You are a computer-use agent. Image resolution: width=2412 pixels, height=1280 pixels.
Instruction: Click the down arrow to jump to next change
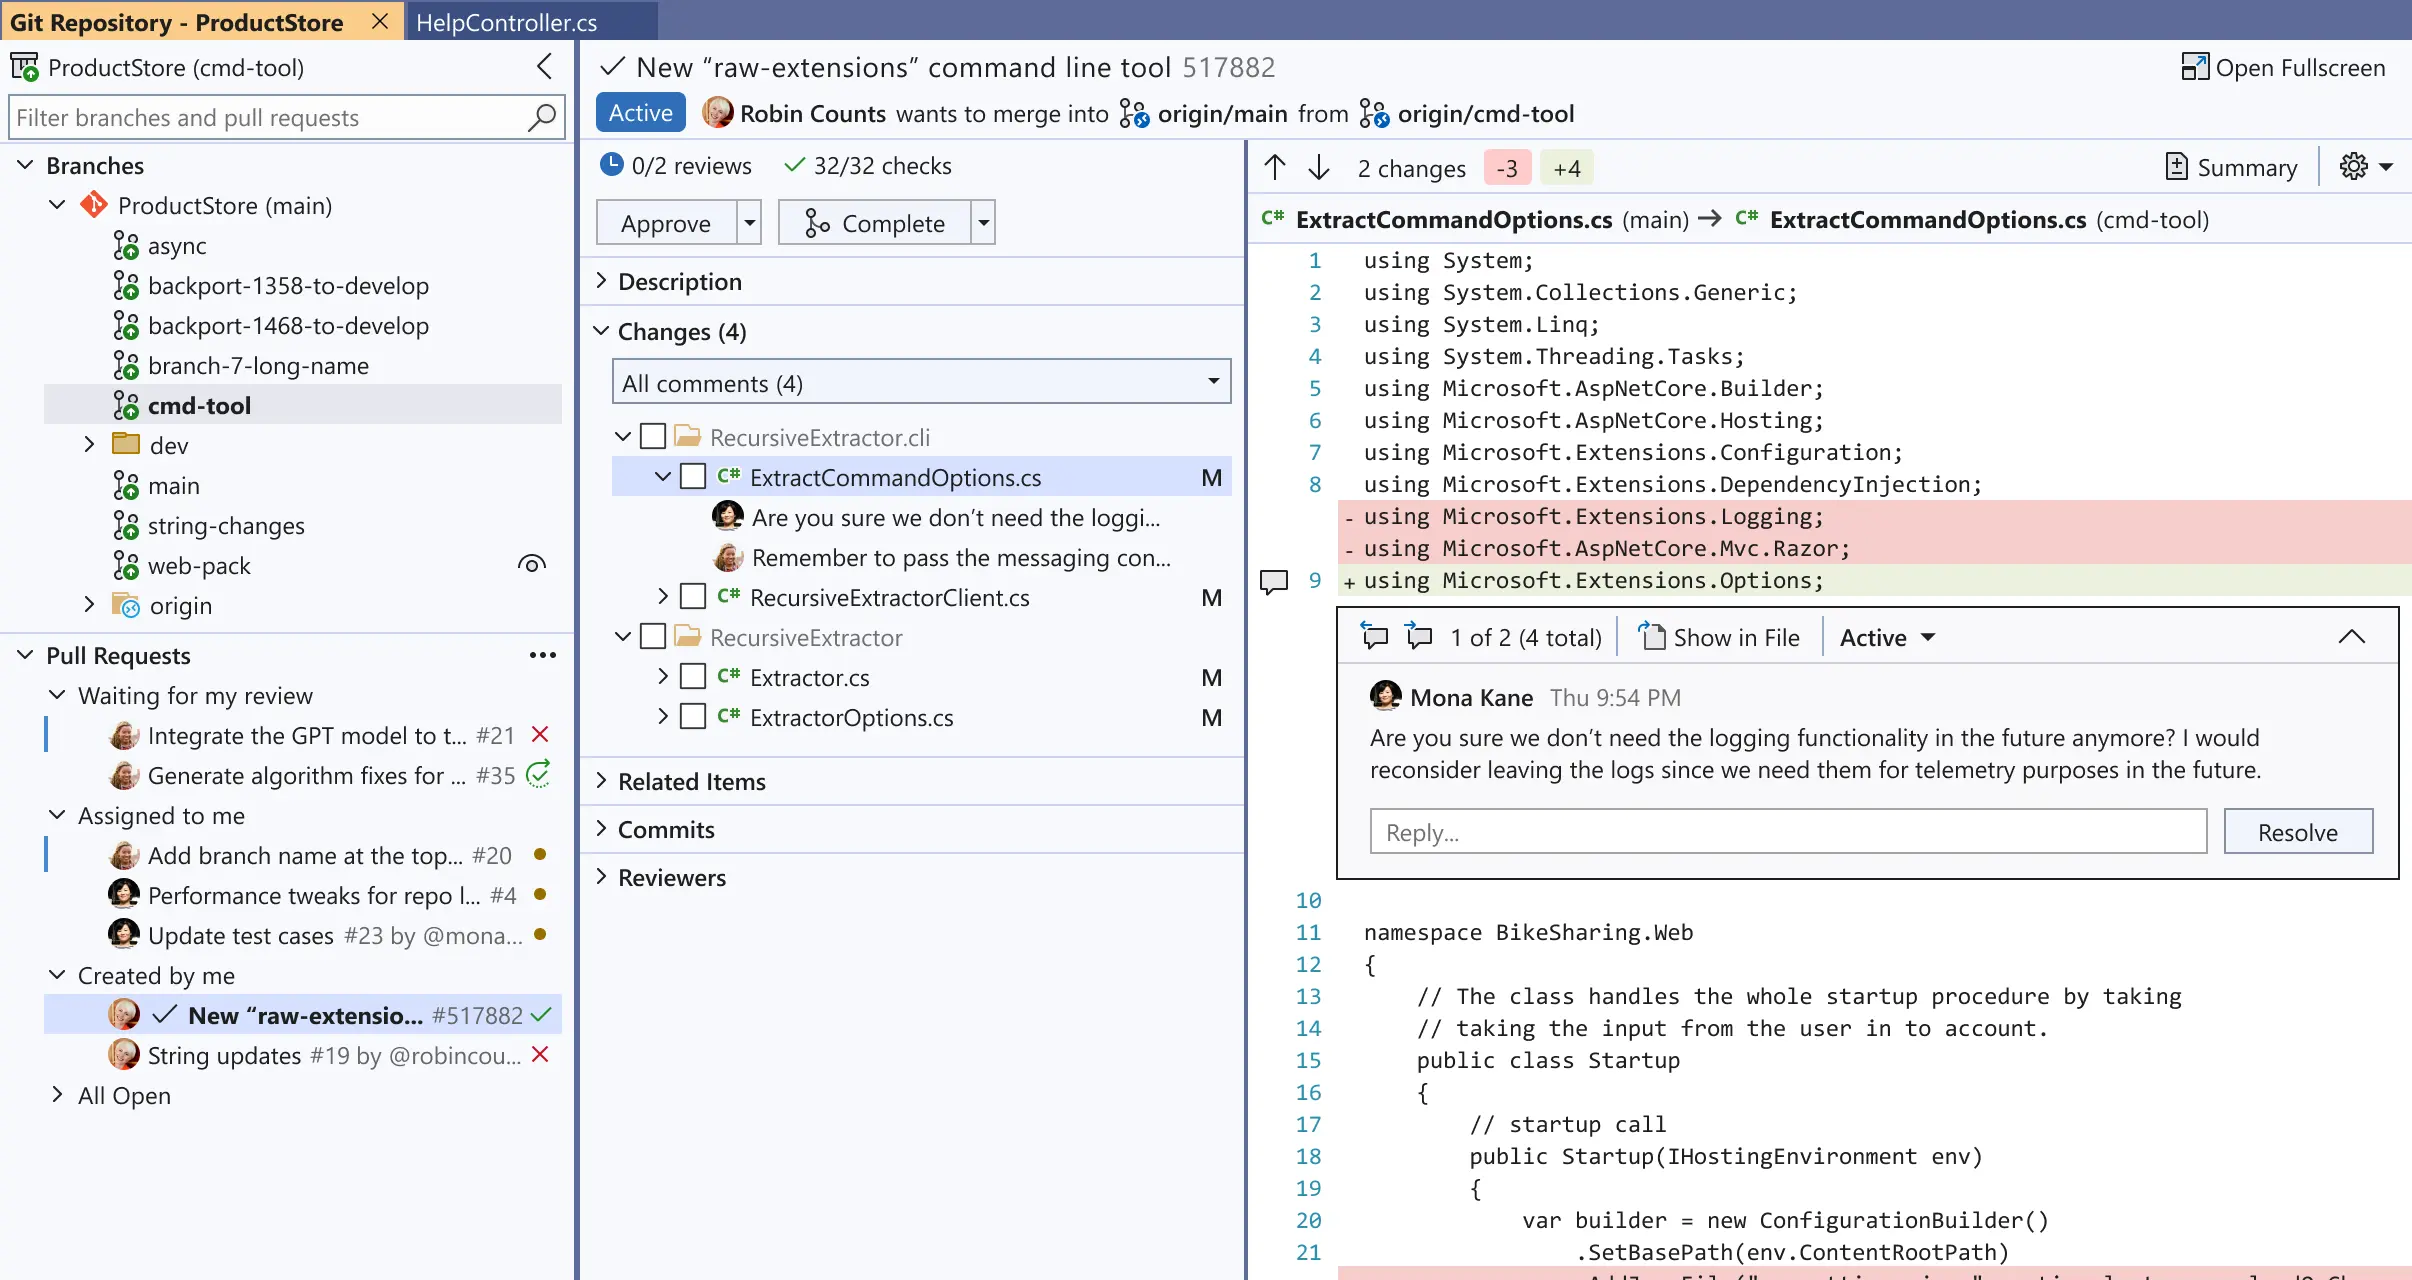1319,168
